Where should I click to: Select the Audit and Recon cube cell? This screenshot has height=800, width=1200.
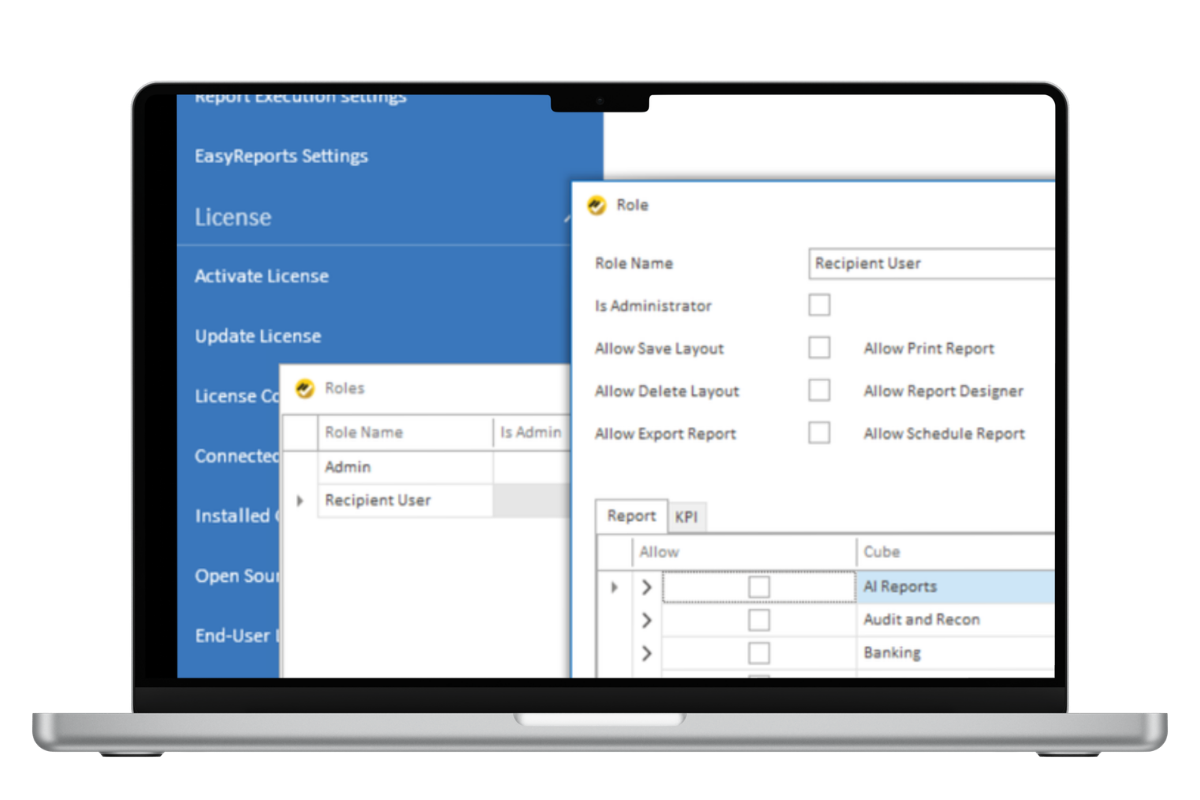point(956,620)
